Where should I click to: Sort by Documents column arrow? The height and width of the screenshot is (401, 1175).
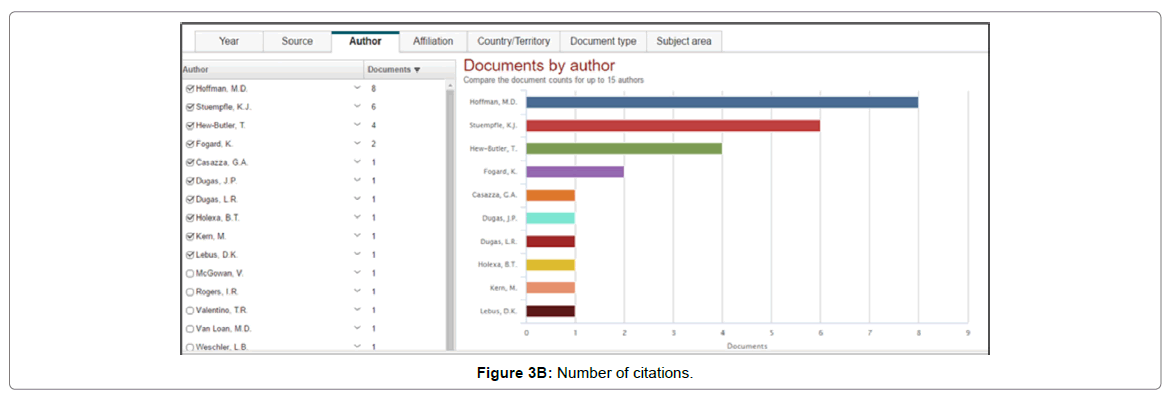pos(417,70)
